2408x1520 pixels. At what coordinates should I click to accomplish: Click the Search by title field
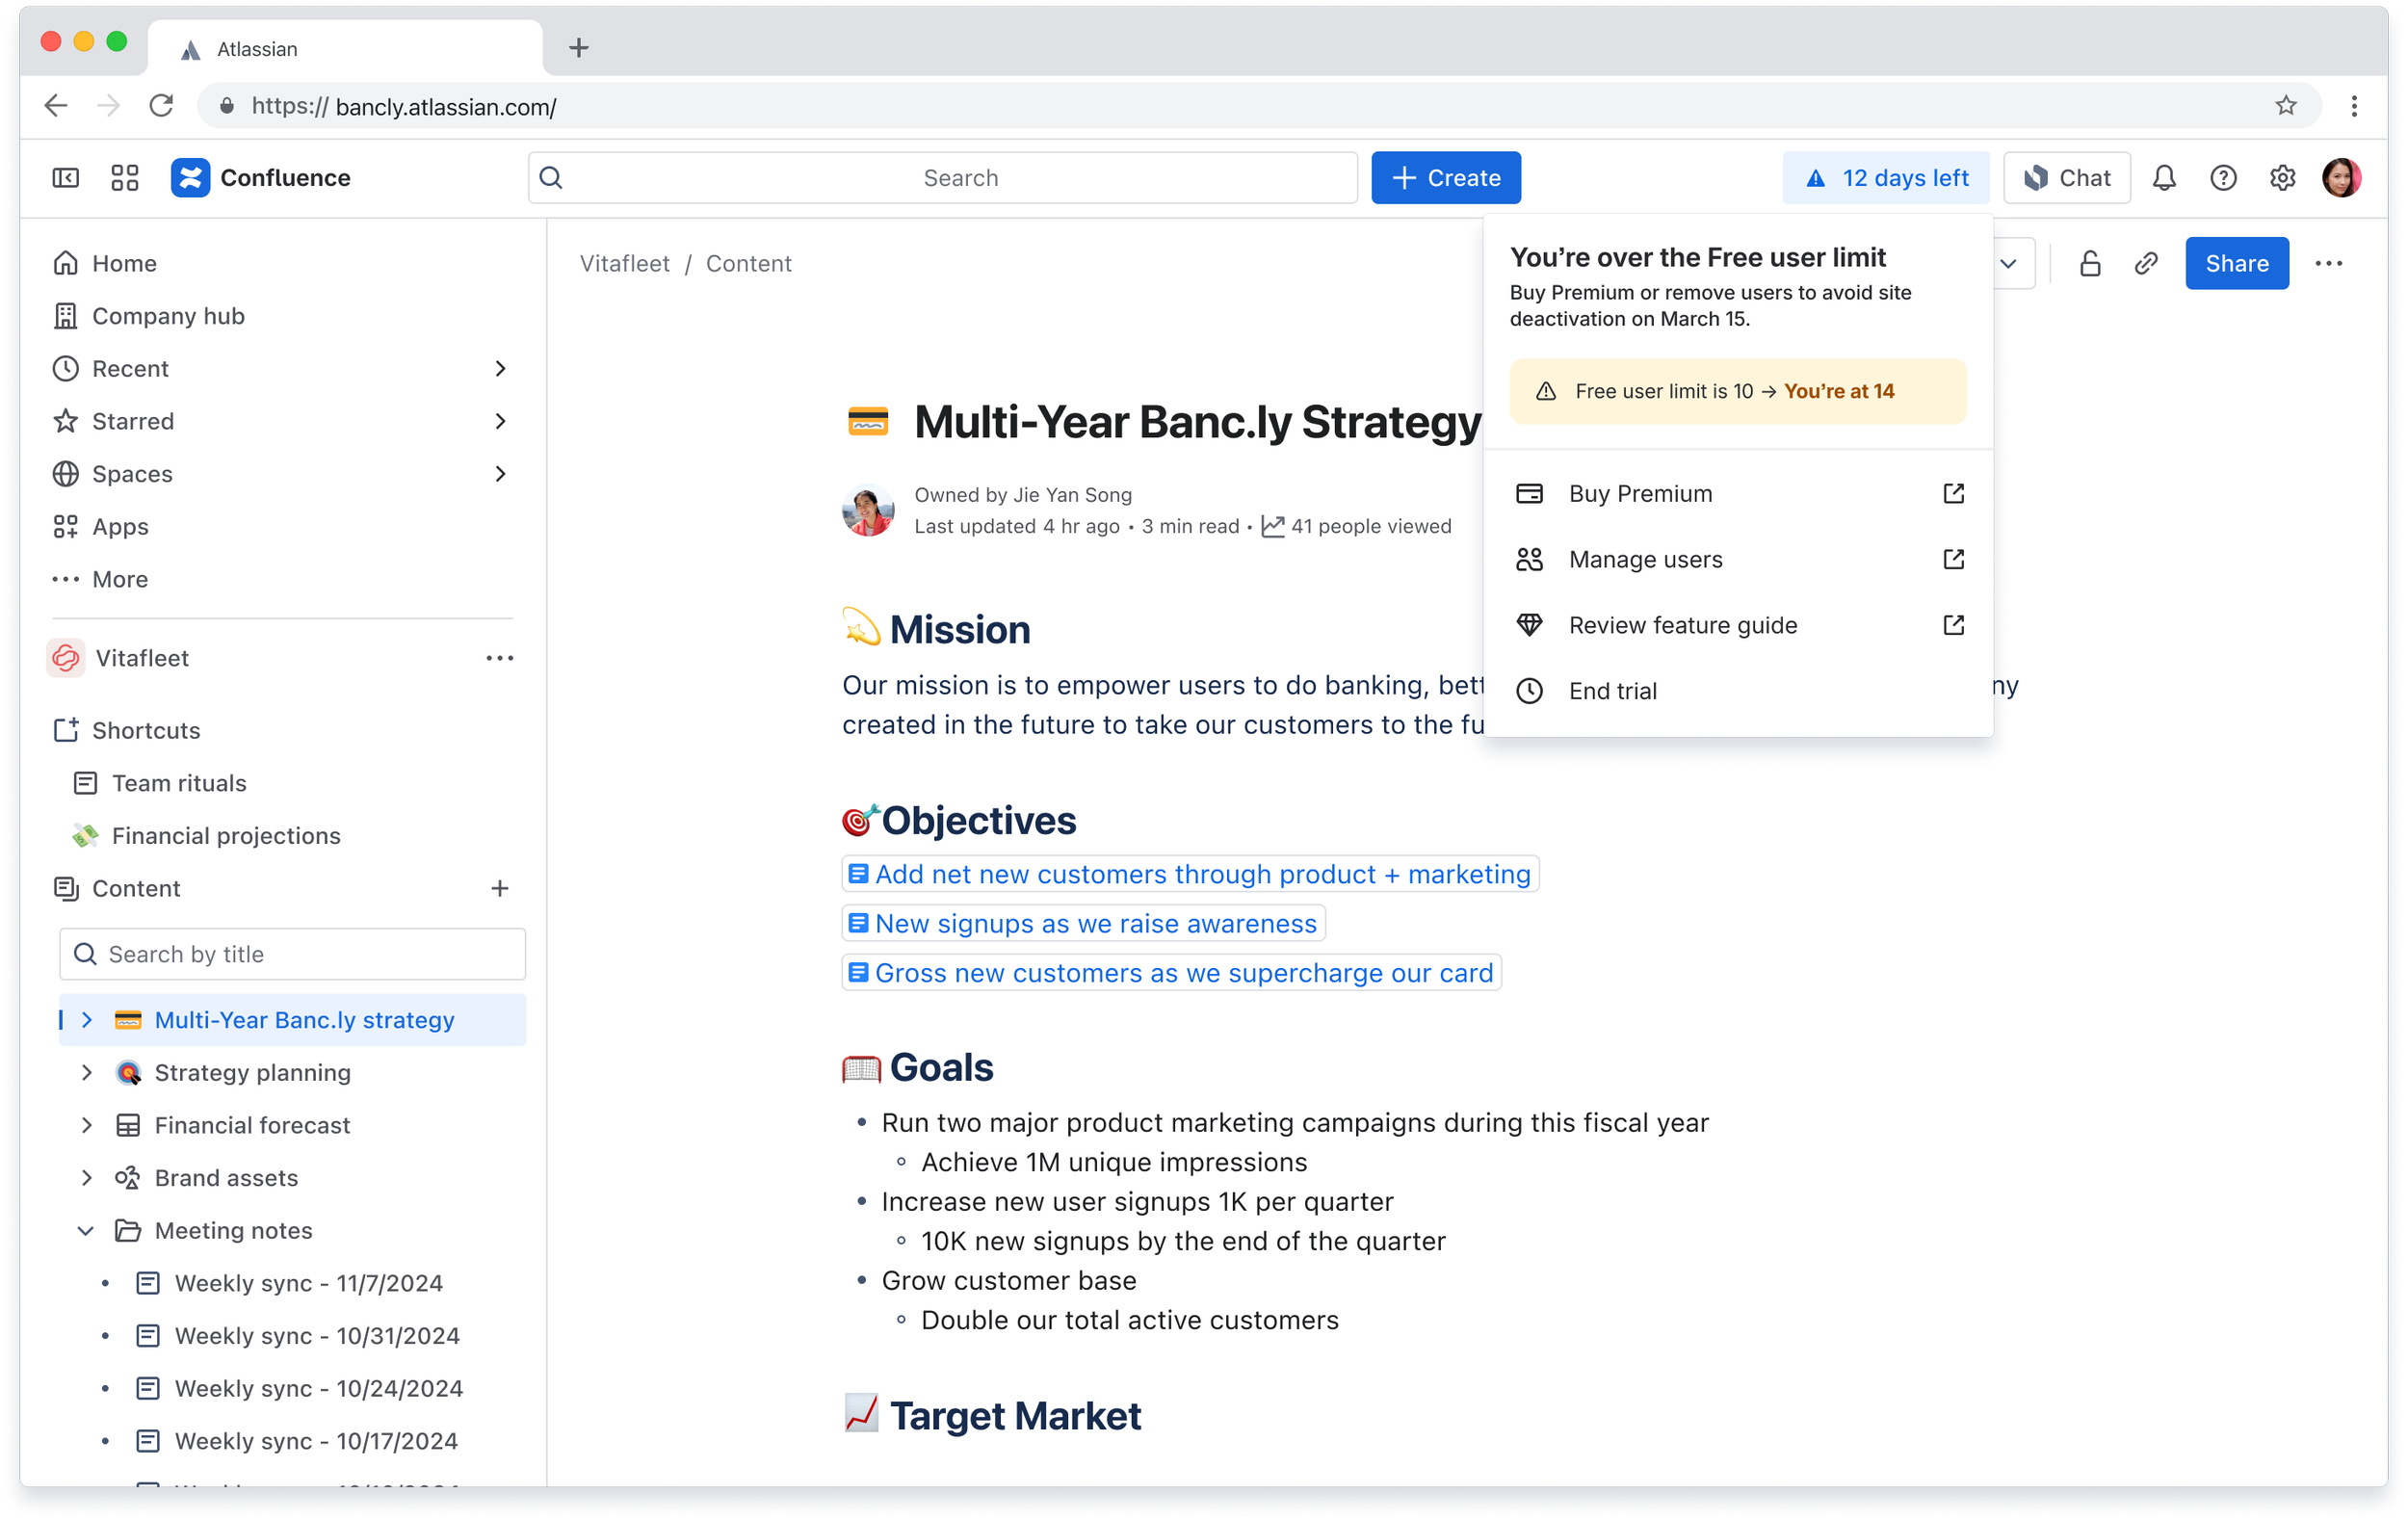[292, 954]
